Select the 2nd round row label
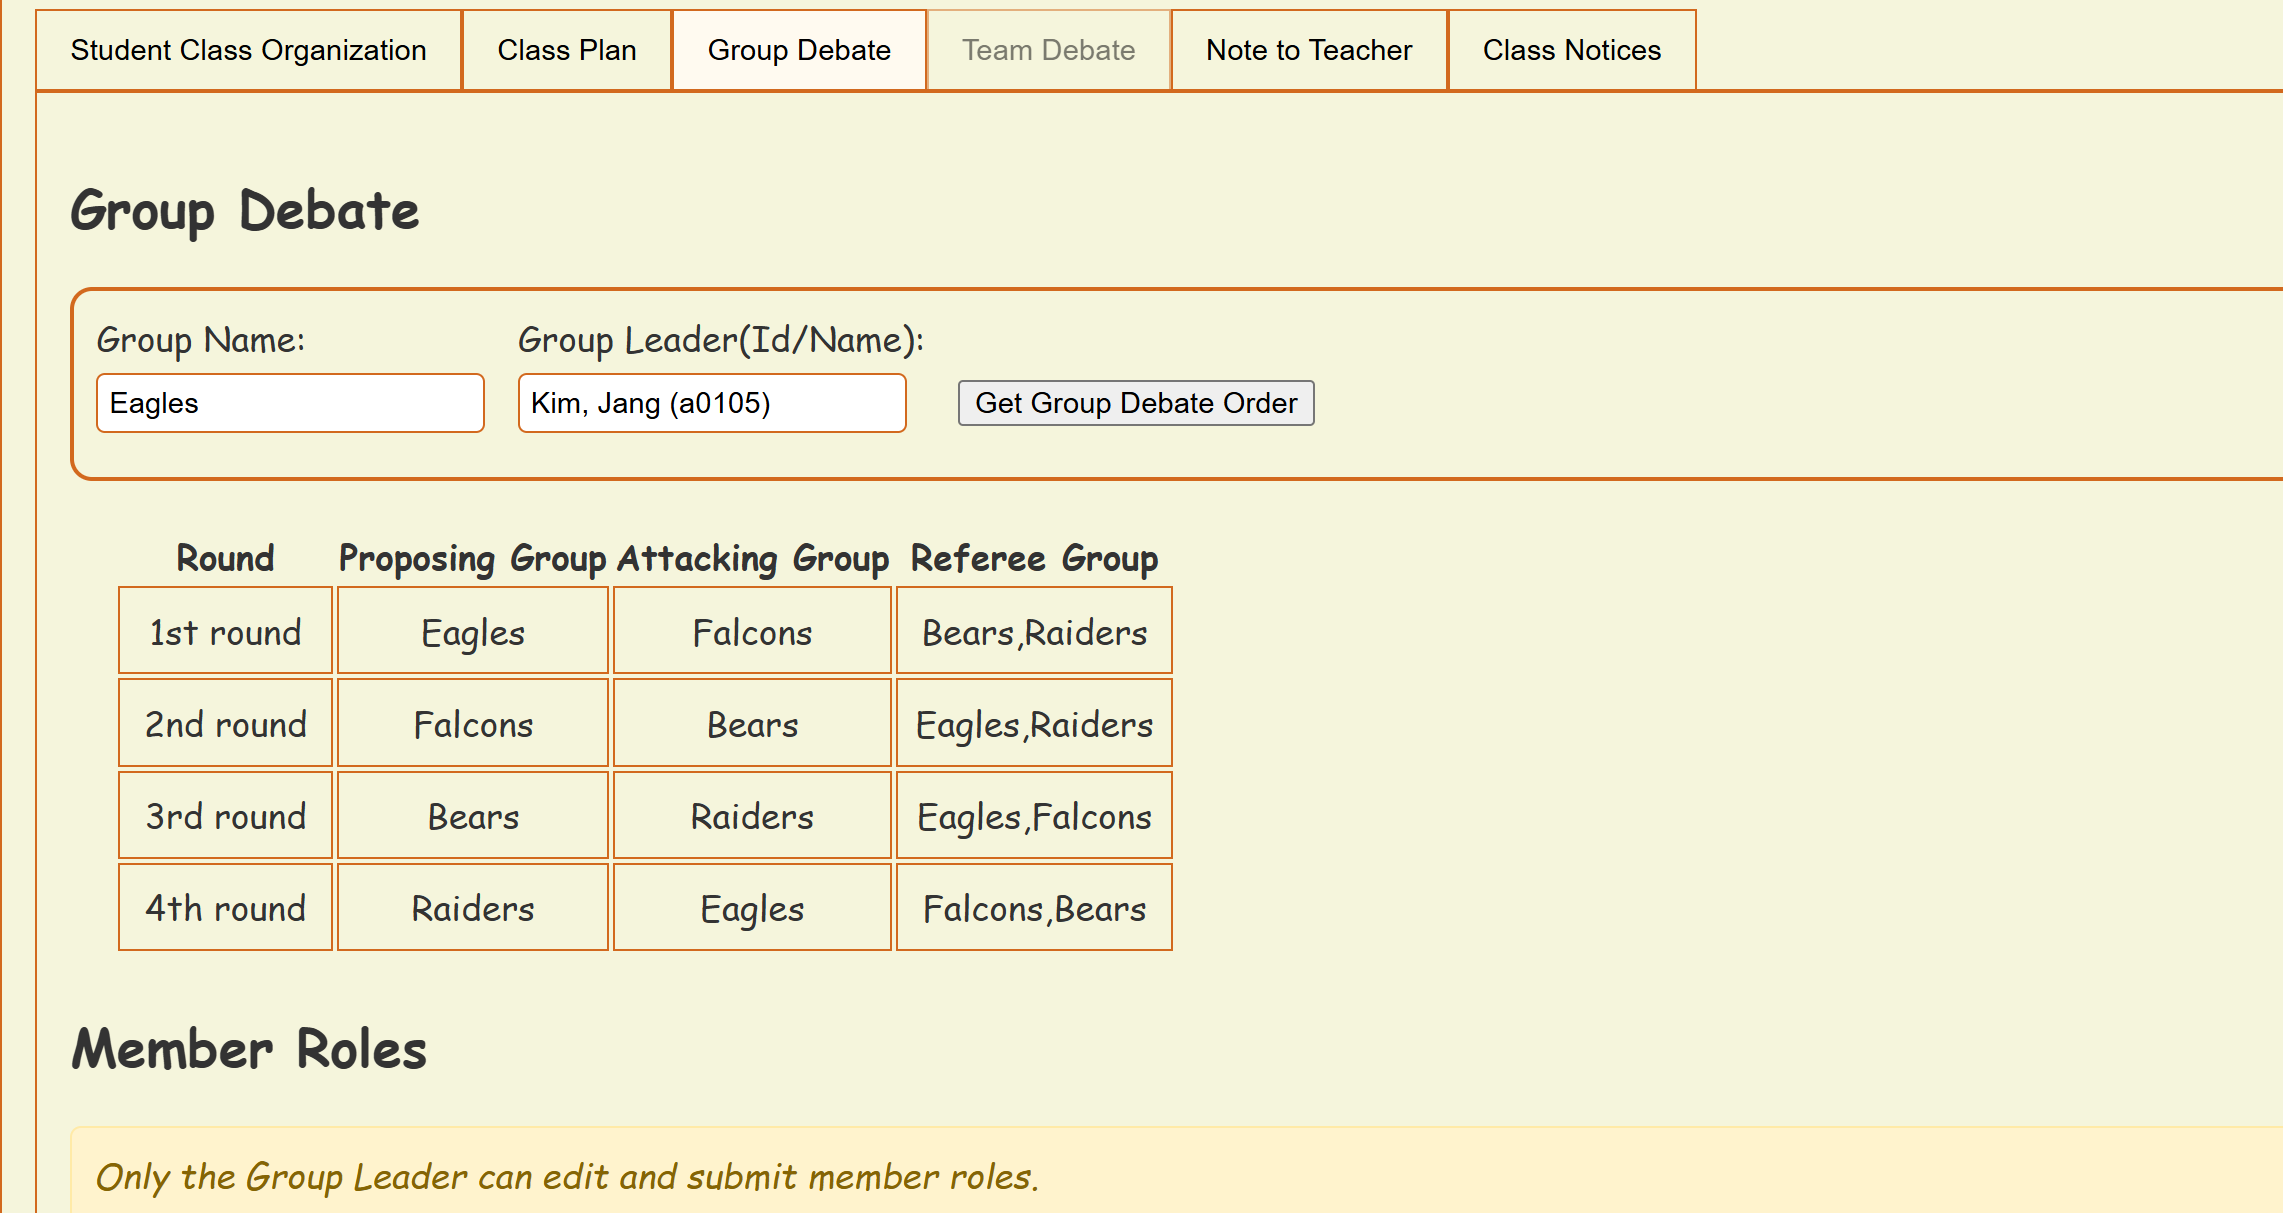 [x=225, y=724]
